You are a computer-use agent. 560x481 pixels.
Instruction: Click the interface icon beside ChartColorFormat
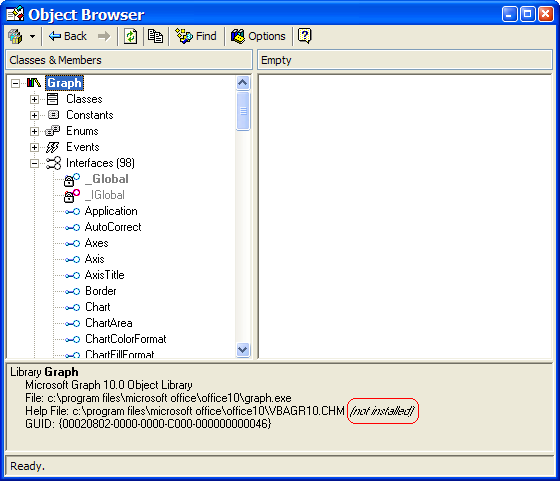(72, 340)
